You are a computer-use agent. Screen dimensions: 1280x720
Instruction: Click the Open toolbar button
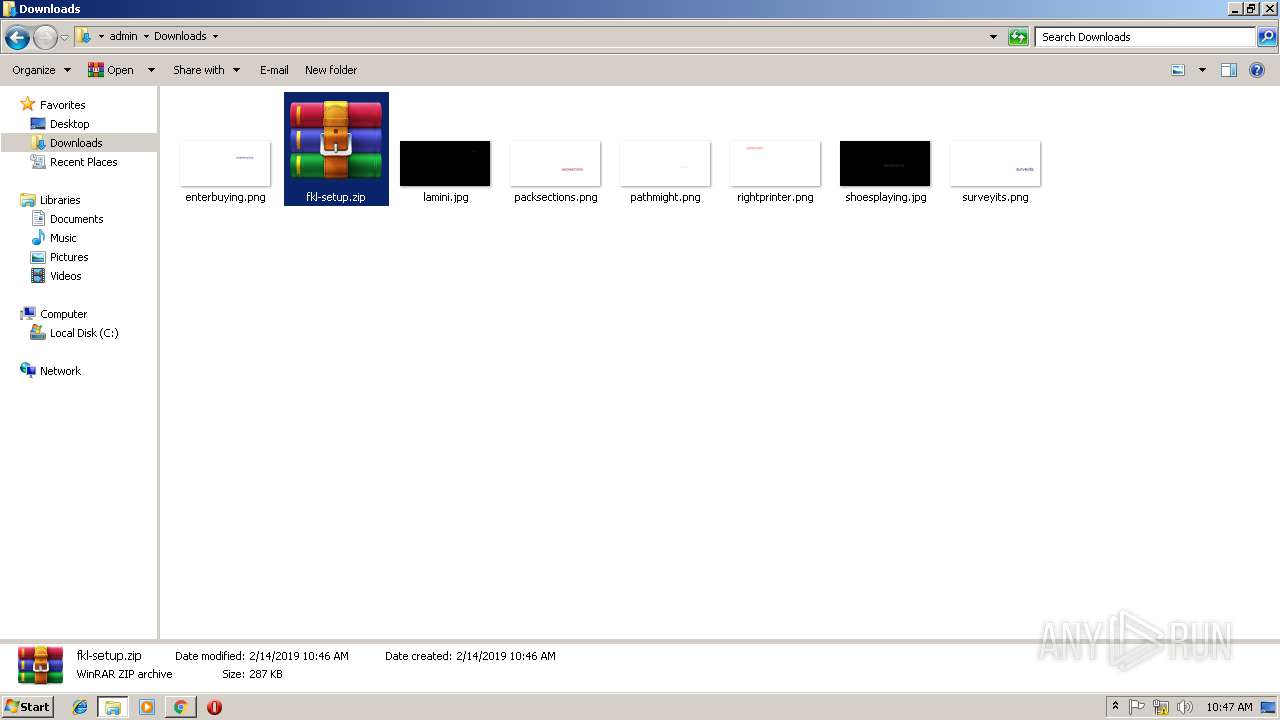tap(111, 70)
